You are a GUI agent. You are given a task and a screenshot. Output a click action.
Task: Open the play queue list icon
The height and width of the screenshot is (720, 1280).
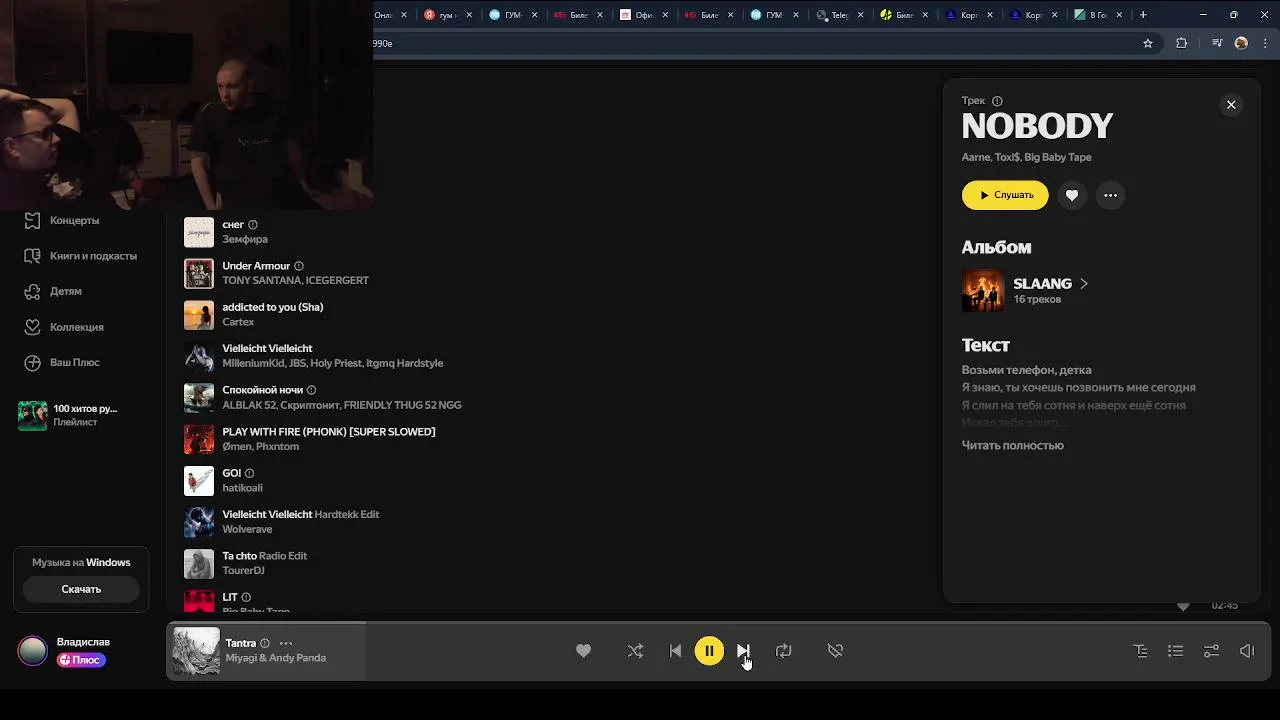[x=1176, y=651]
